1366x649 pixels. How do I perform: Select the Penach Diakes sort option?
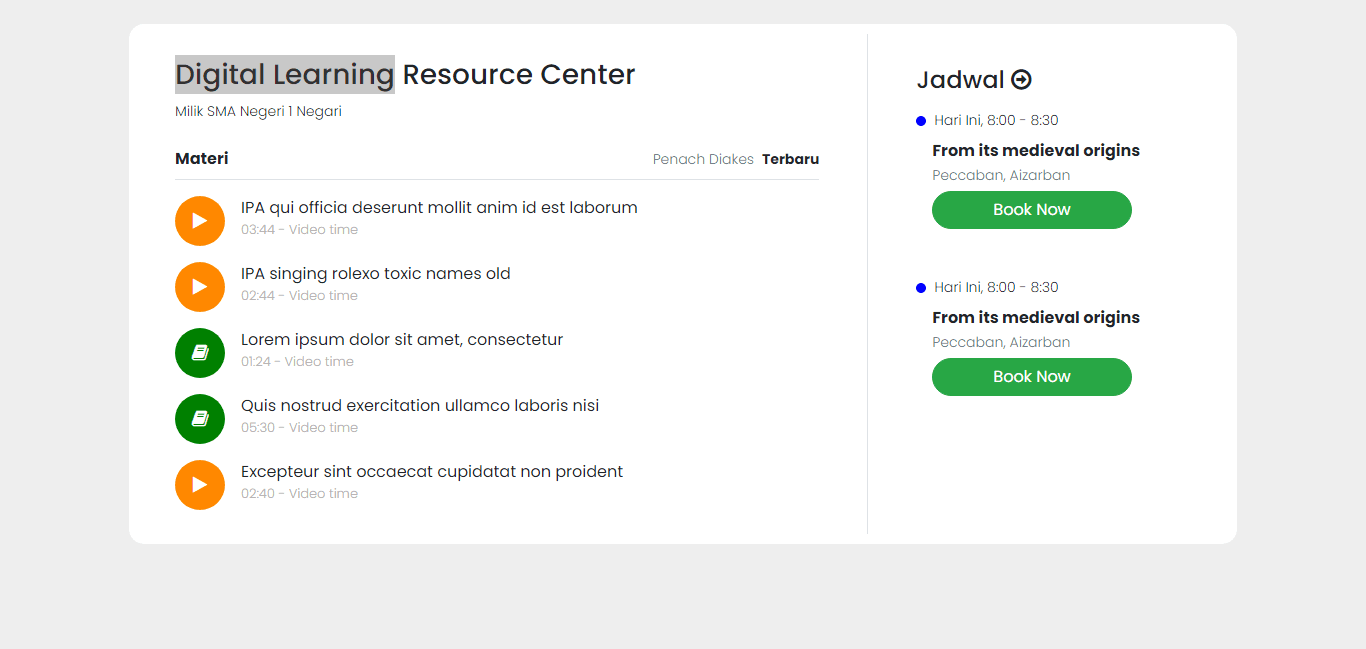[703, 158]
